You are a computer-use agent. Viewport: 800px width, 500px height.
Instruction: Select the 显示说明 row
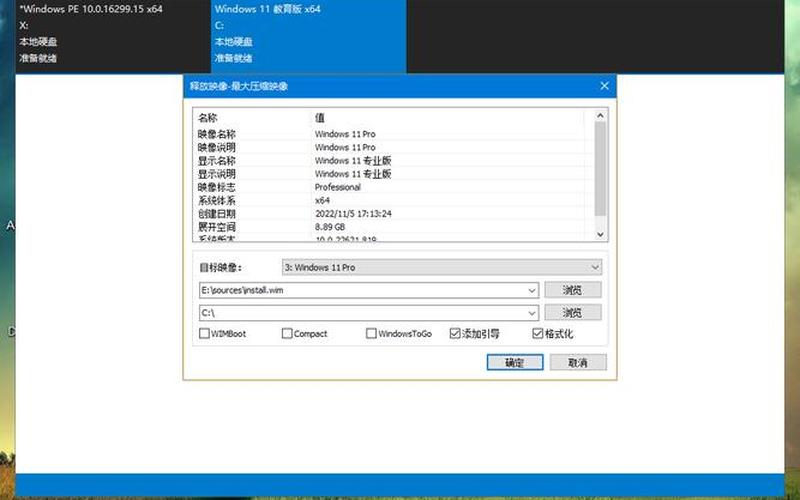coord(390,174)
